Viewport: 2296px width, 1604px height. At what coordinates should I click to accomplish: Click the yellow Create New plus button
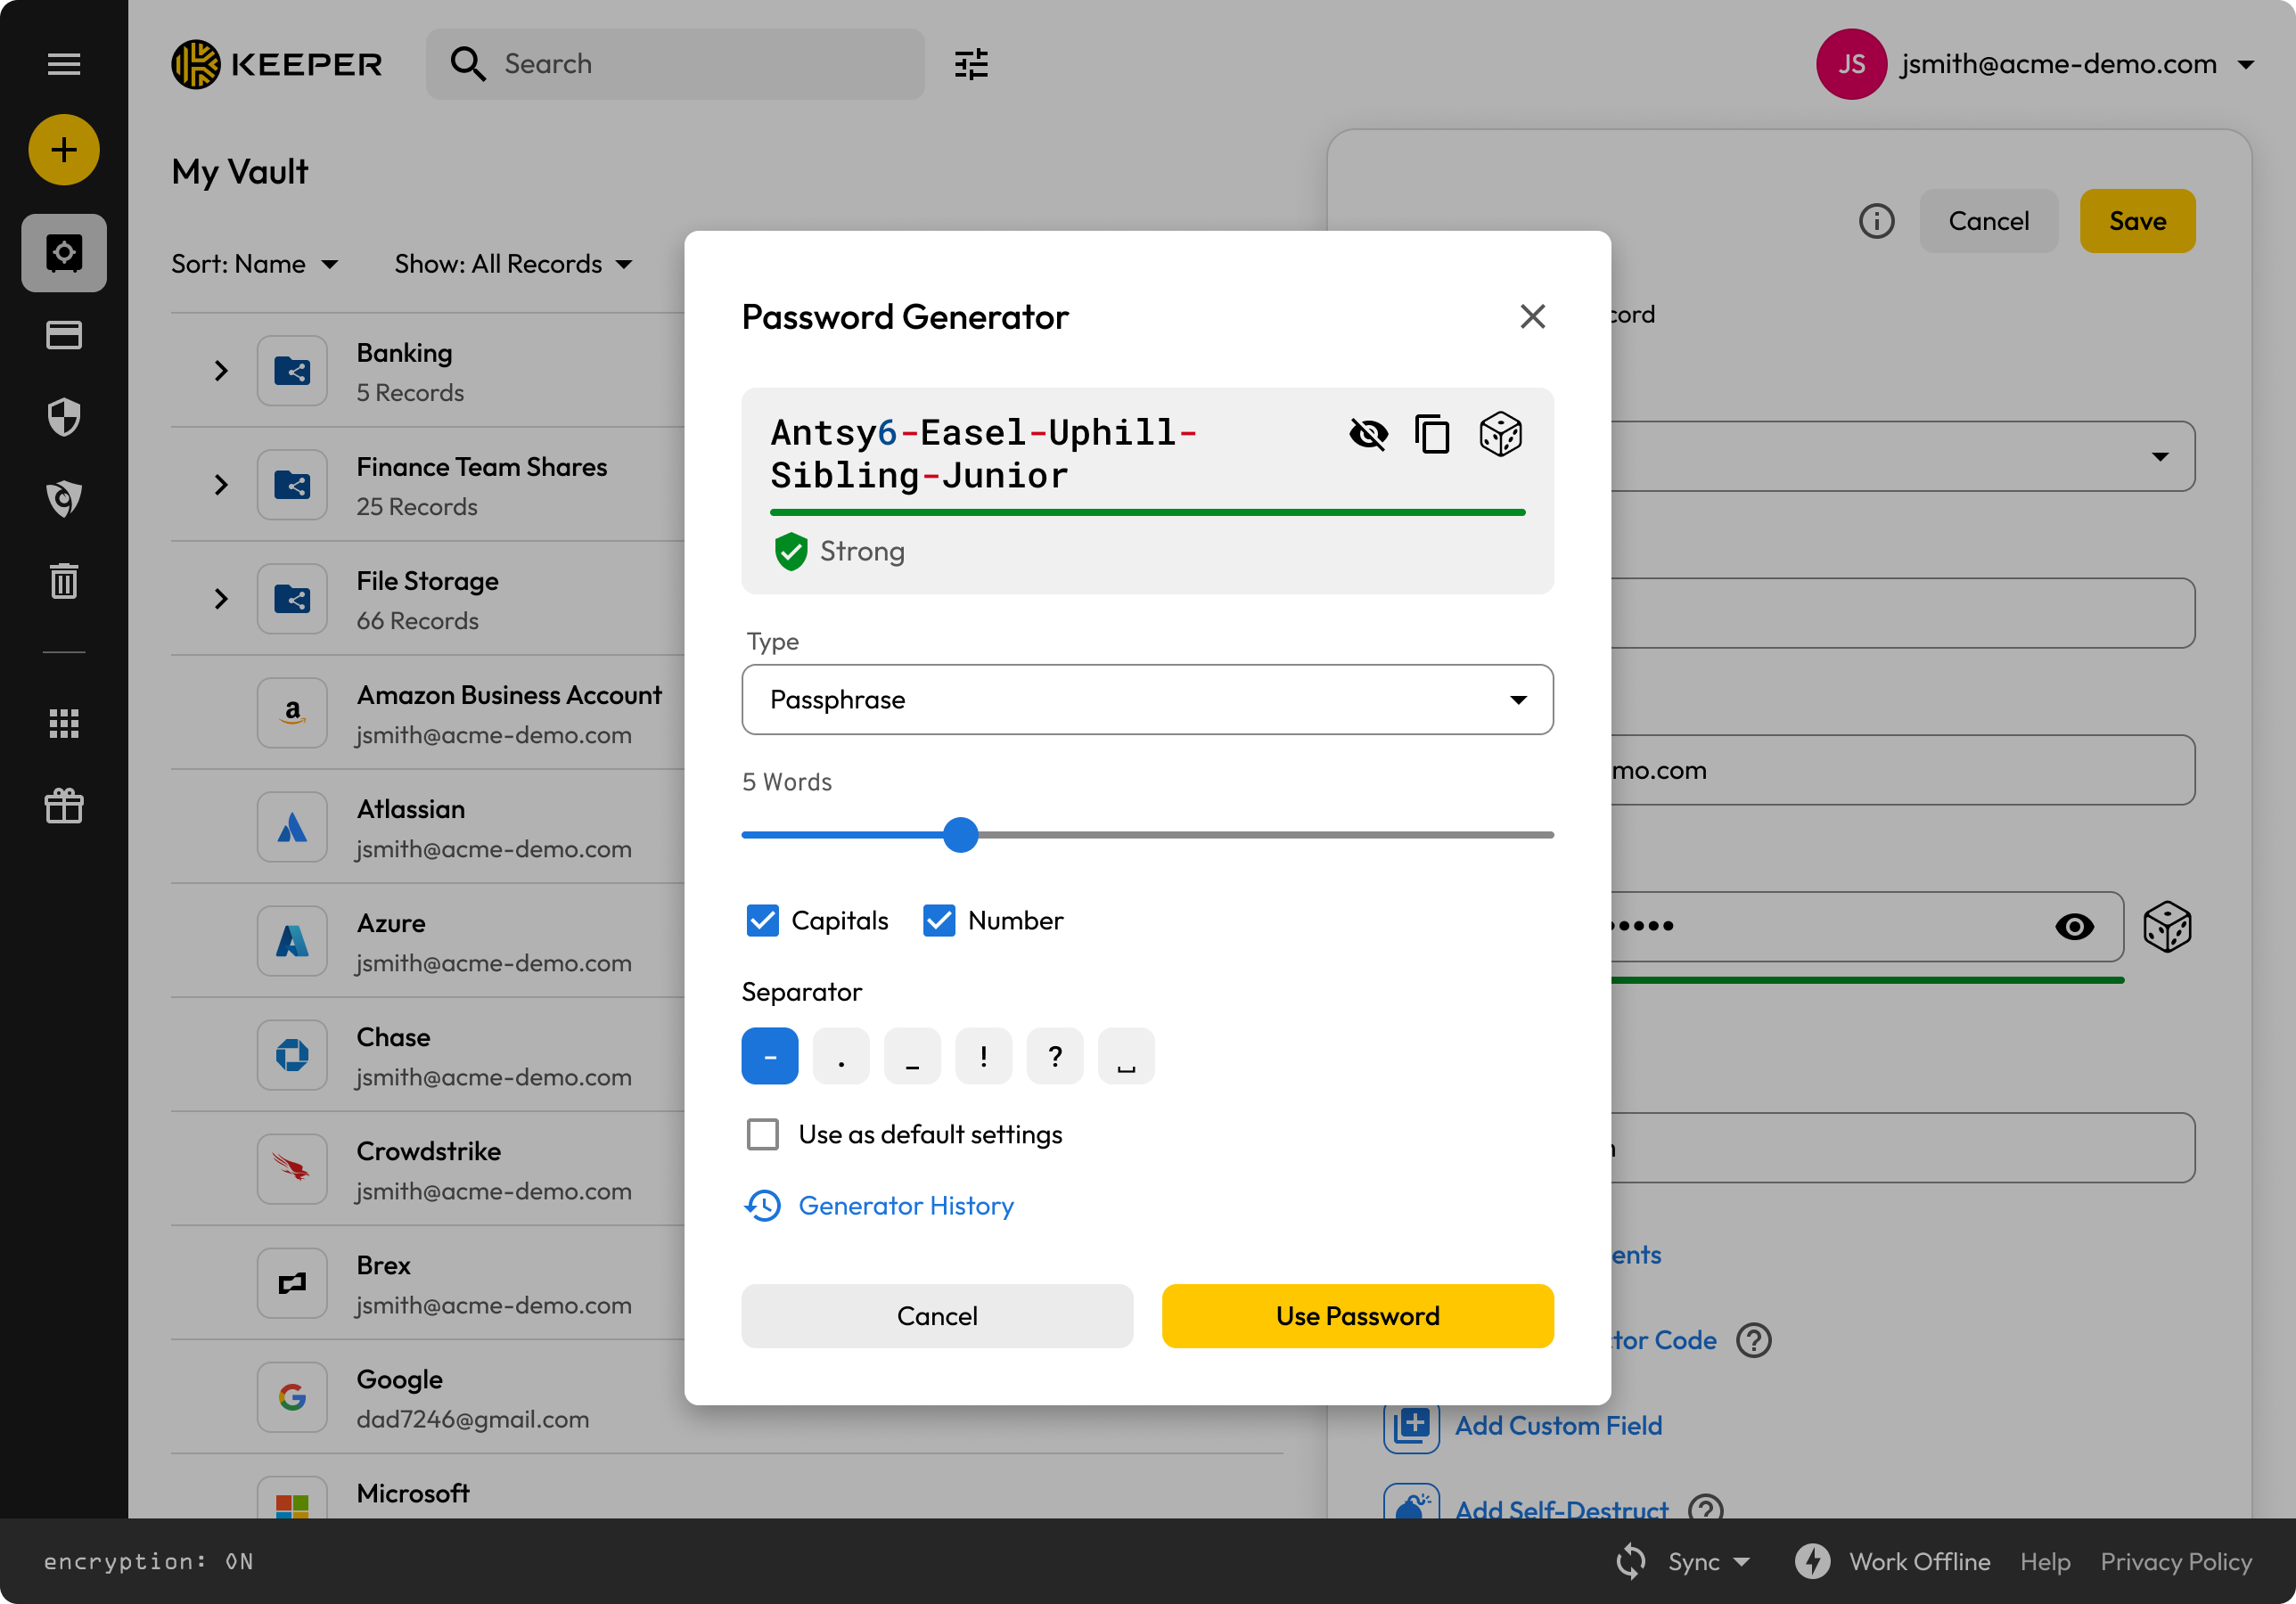(x=64, y=150)
